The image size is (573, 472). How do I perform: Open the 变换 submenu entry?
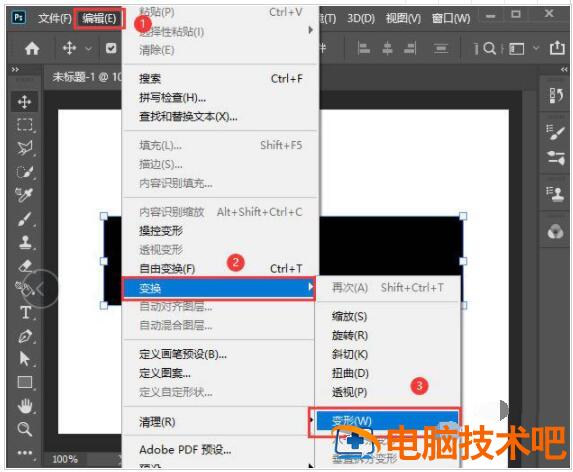(219, 289)
